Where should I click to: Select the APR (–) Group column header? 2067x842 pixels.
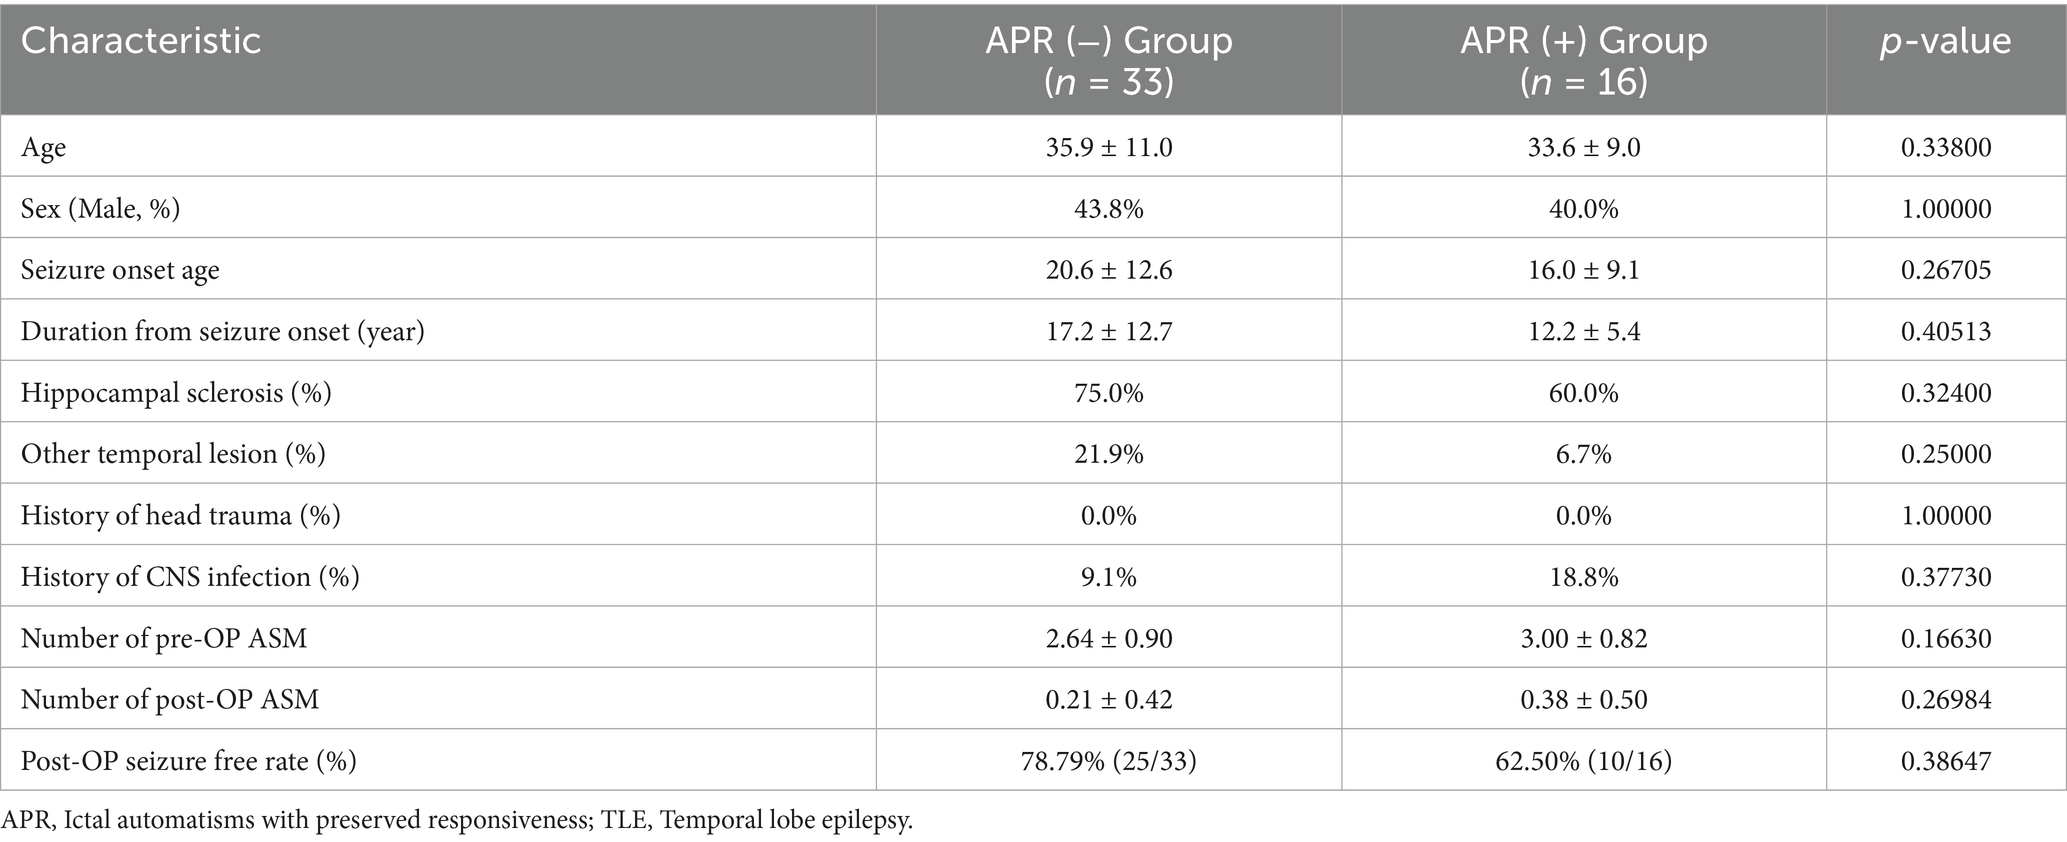(1108, 60)
